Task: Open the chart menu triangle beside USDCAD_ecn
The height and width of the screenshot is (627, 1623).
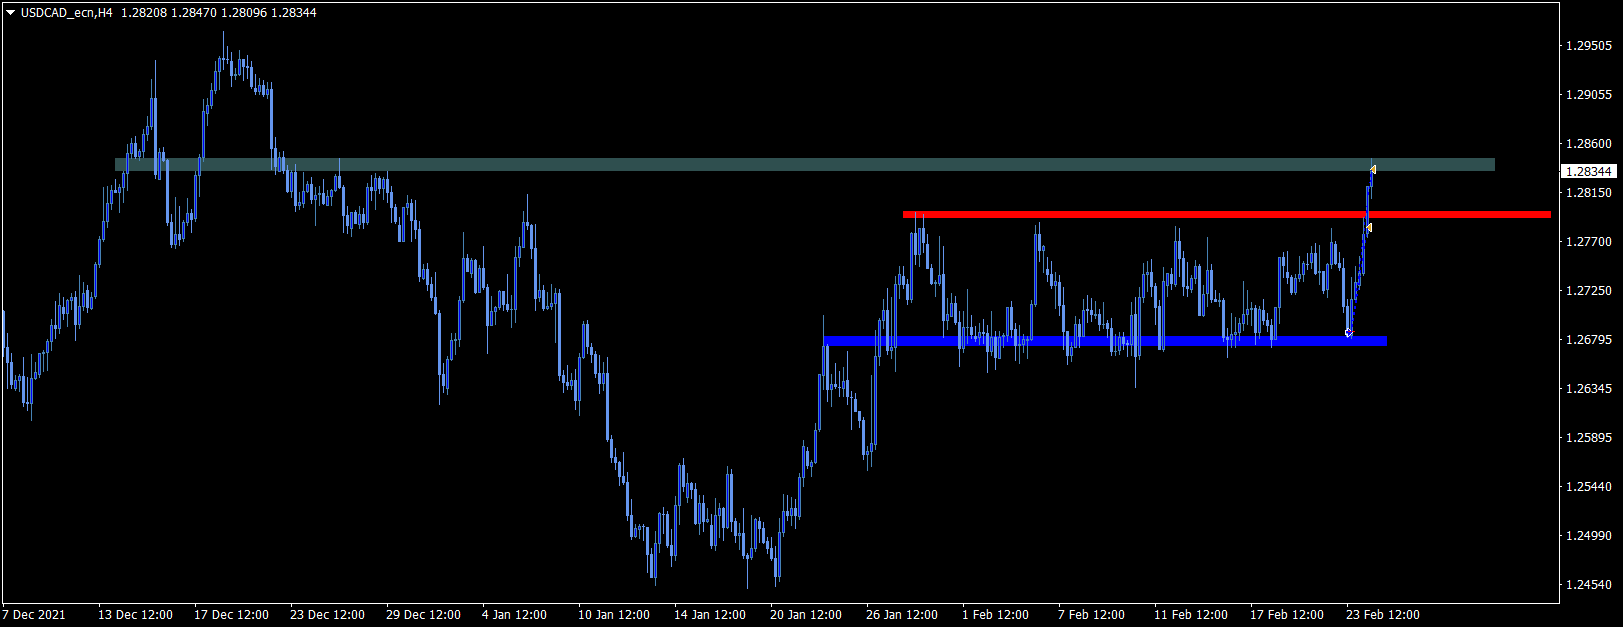Action: coord(11,13)
